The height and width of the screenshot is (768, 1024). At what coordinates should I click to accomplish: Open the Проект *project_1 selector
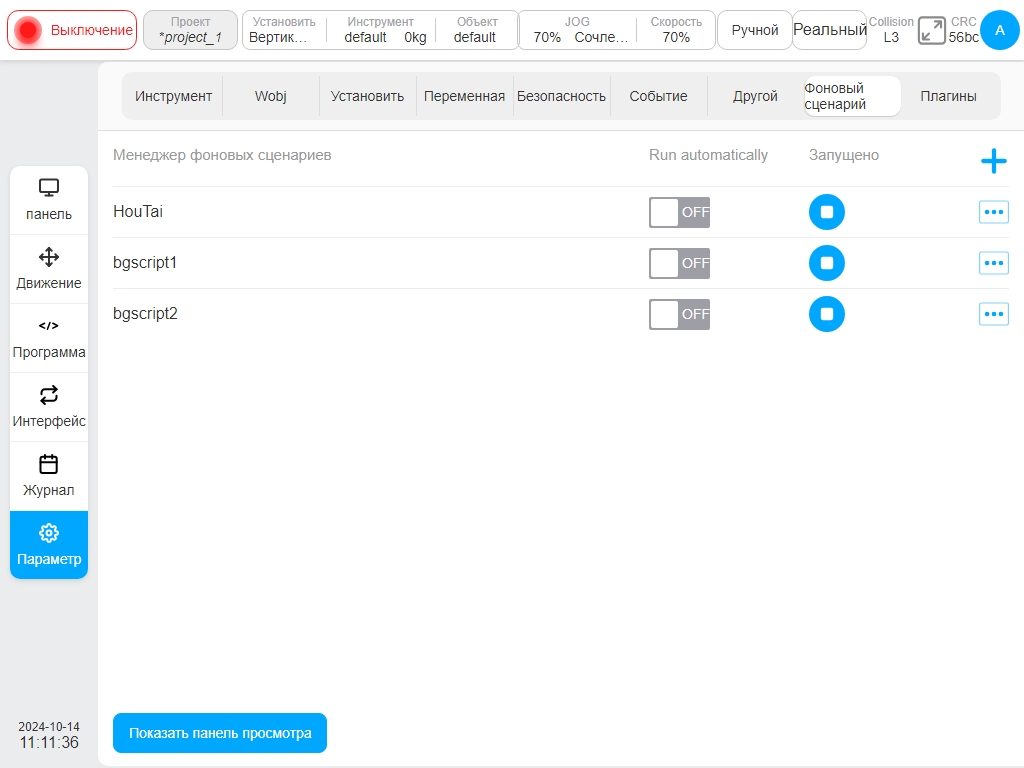click(190, 30)
